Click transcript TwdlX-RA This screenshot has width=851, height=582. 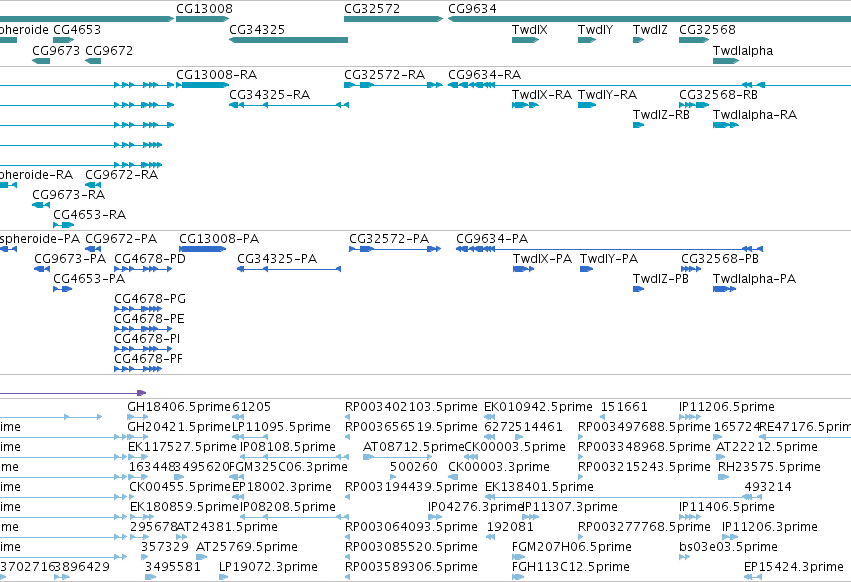point(525,105)
